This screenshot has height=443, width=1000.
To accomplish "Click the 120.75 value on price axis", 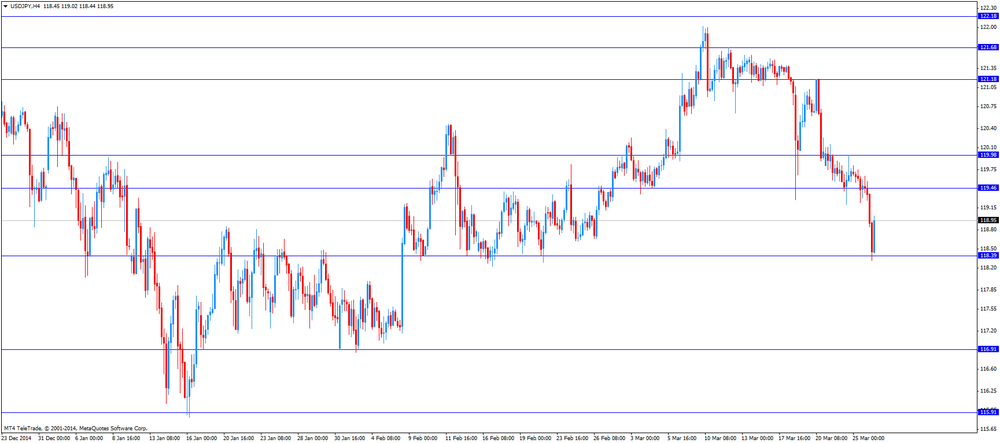I will pyautogui.click(x=988, y=107).
